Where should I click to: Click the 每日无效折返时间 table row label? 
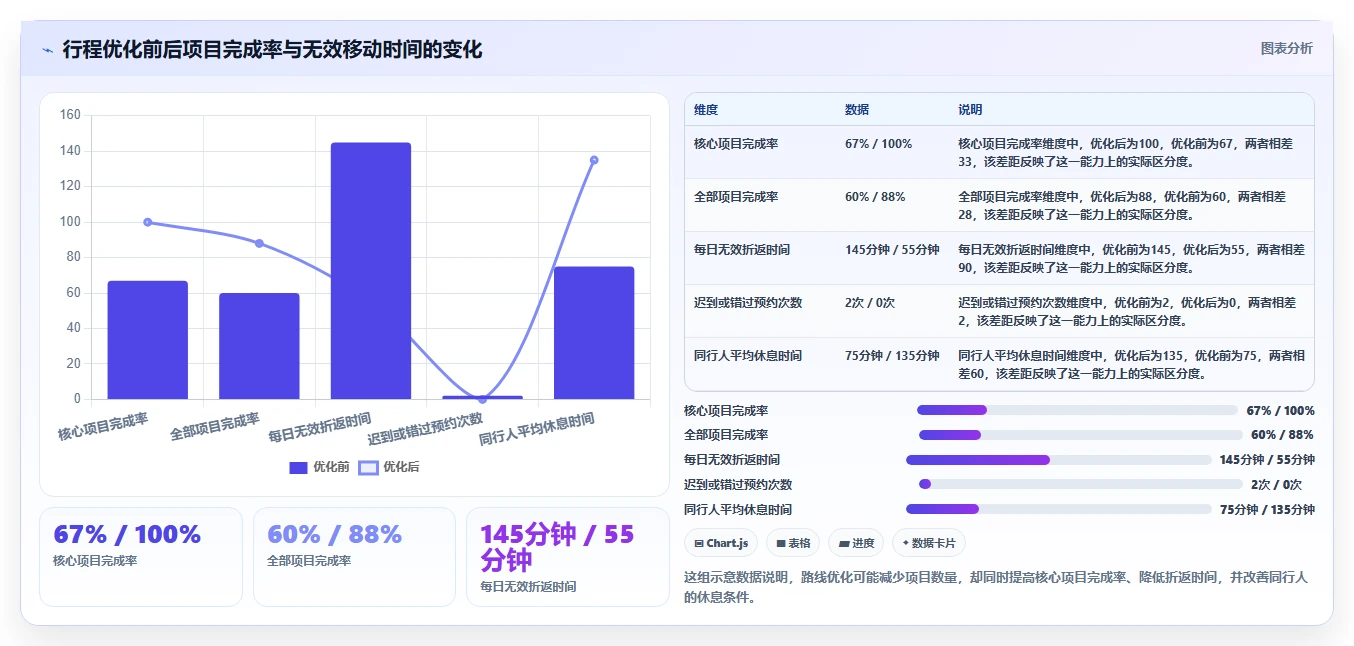[742, 250]
